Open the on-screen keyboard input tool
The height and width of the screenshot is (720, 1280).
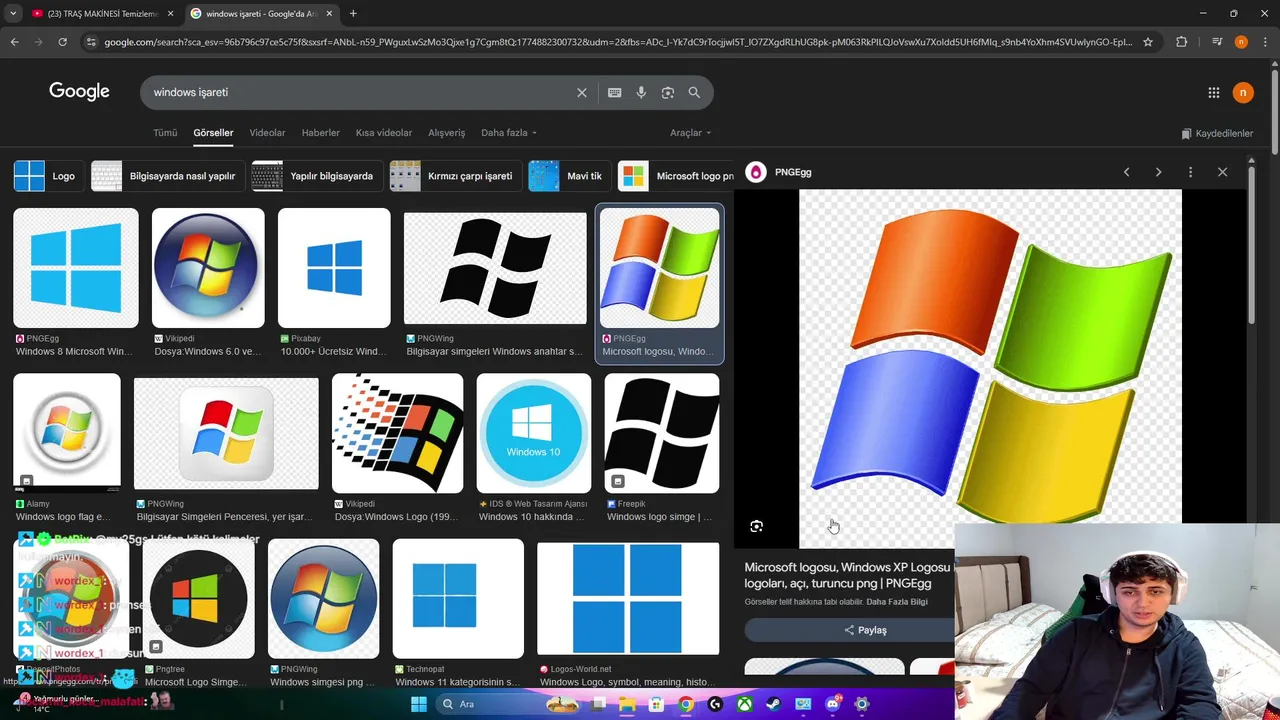point(615,92)
